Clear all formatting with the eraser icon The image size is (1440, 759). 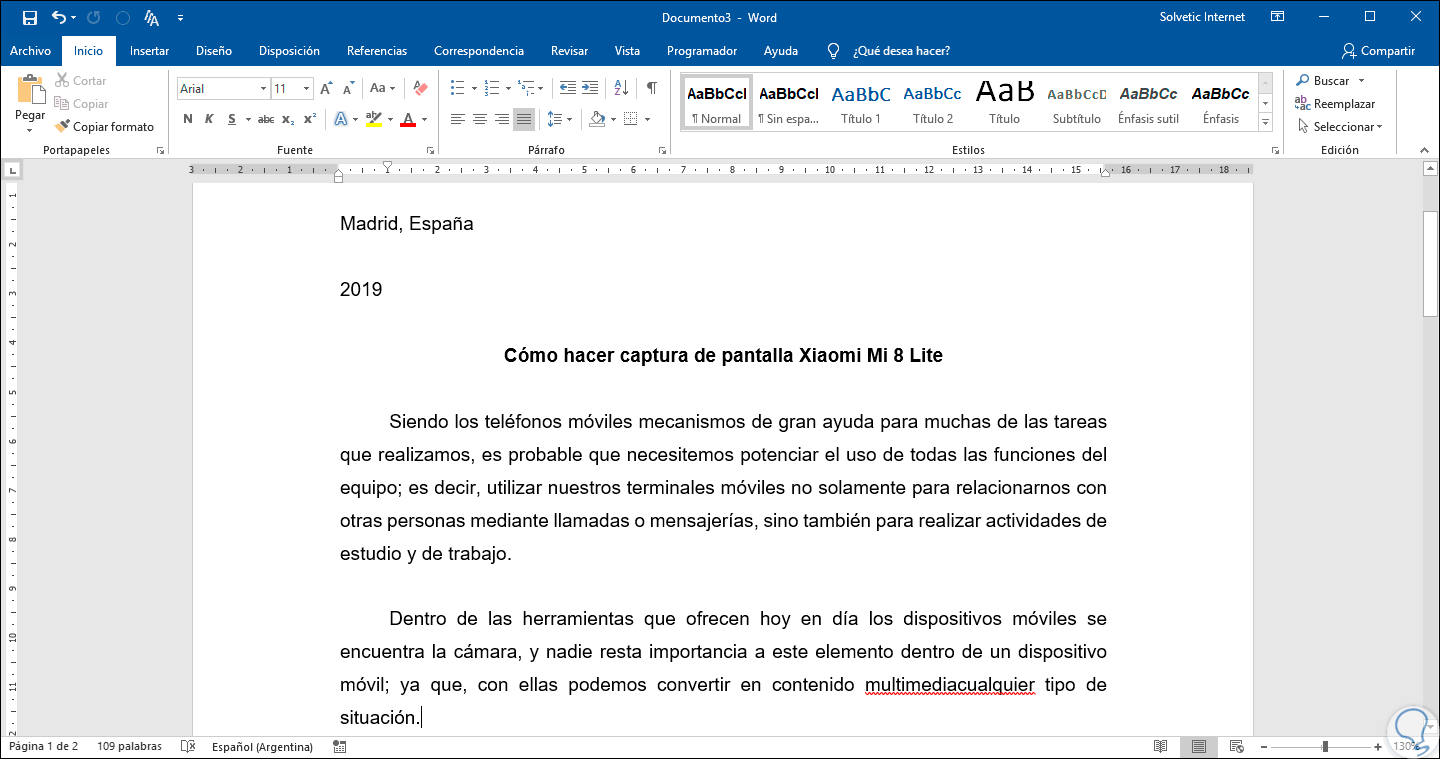(420, 89)
